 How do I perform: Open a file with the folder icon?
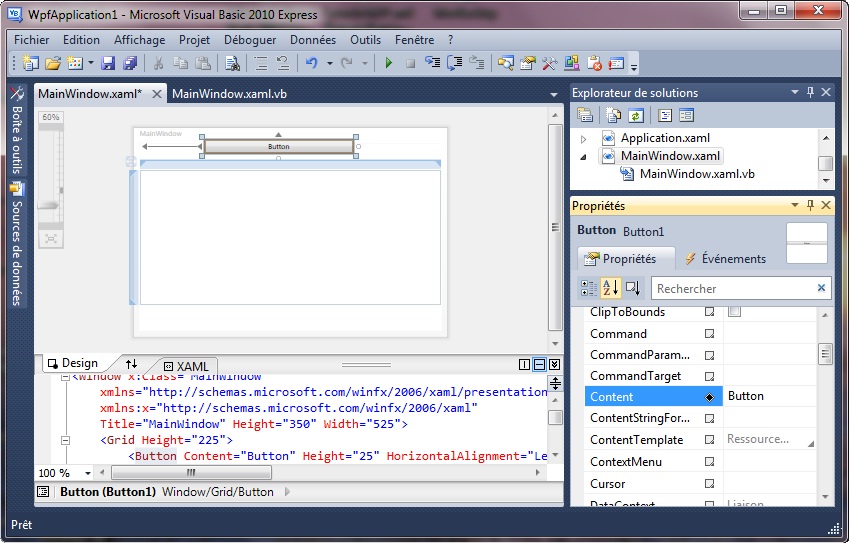click(53, 63)
